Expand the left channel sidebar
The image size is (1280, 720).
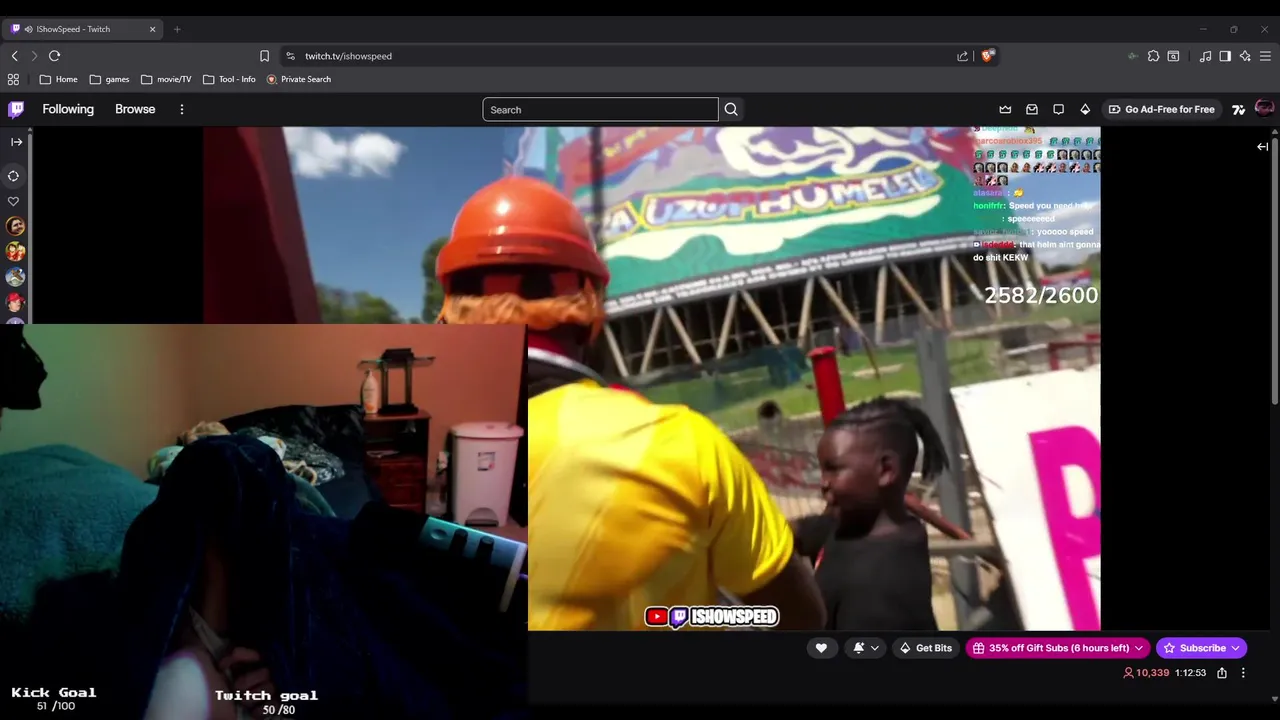(x=16, y=142)
